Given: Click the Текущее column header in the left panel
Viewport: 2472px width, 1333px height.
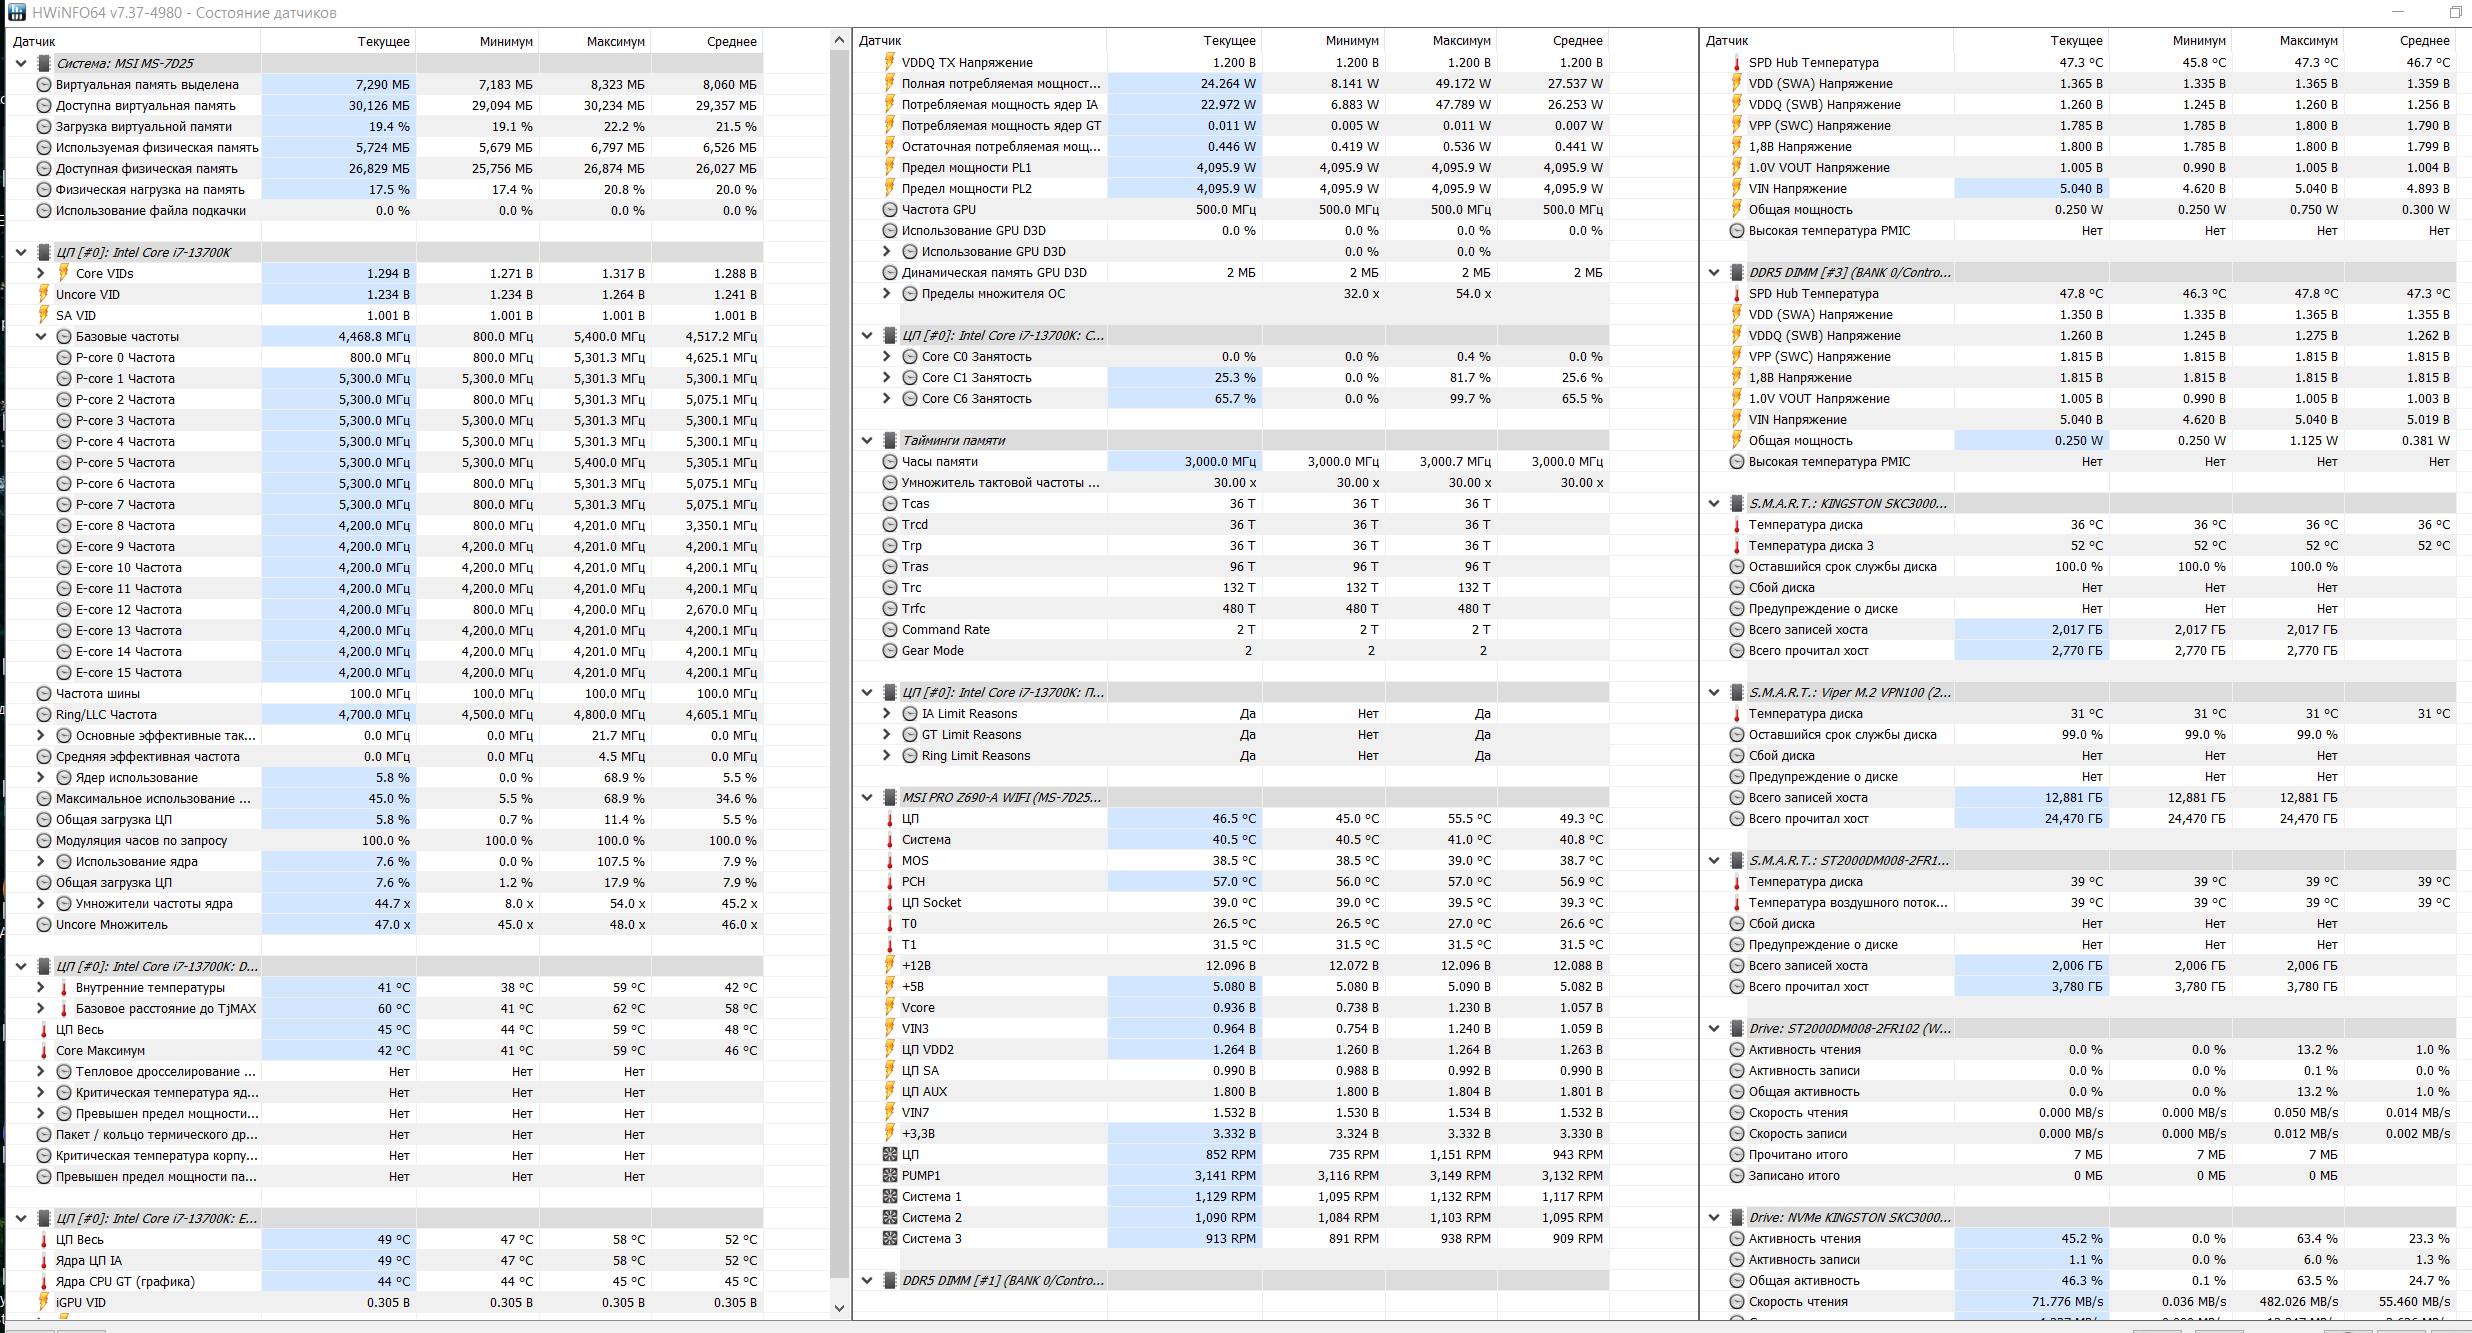Looking at the screenshot, I should coord(383,42).
